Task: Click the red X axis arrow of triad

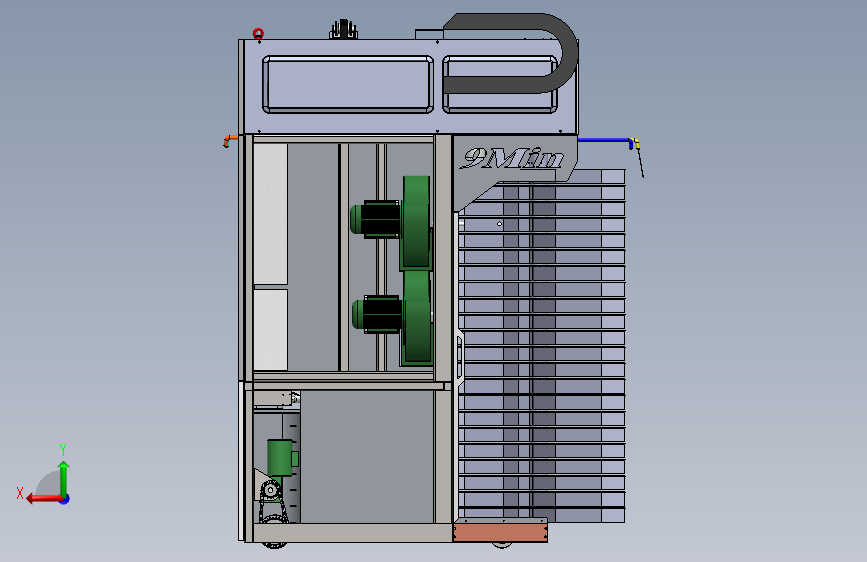Action: 43,498
